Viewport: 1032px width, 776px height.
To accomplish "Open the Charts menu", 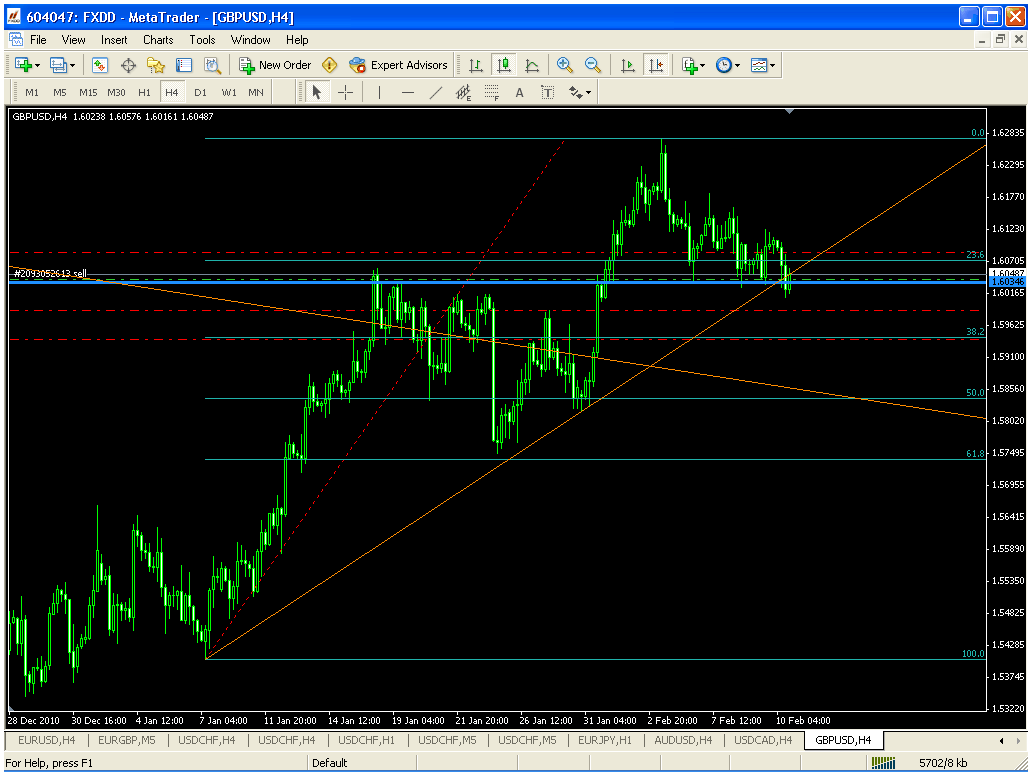I will click(158, 40).
